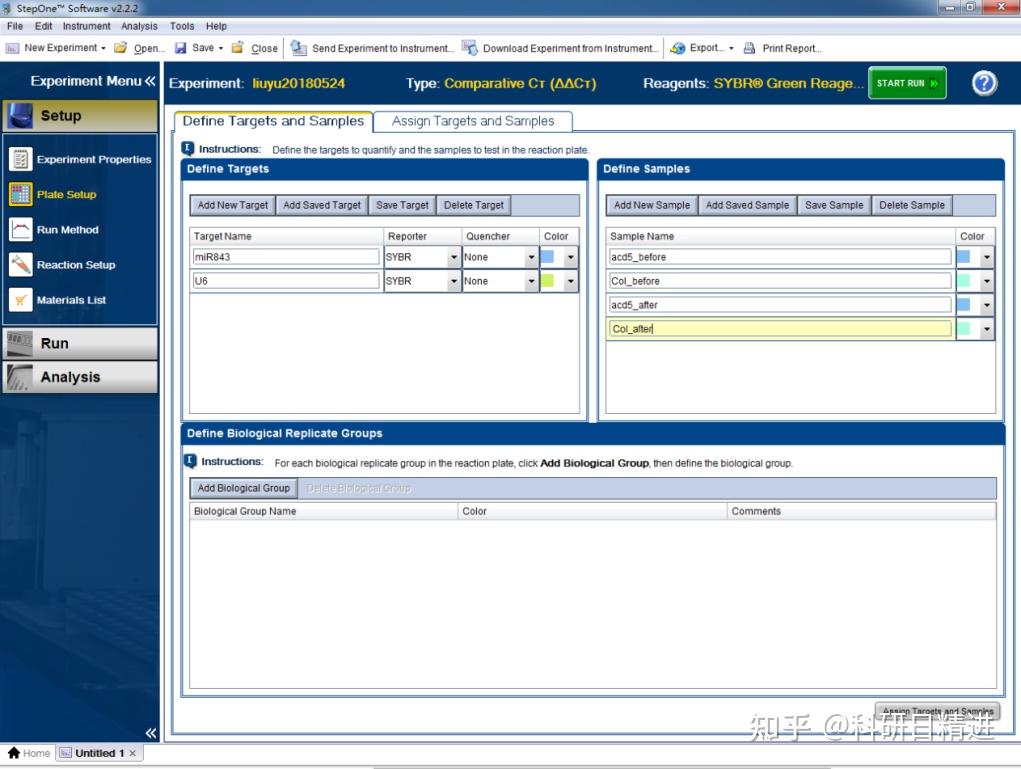
Task: Click the miR843 target color swatch
Action: [548, 257]
